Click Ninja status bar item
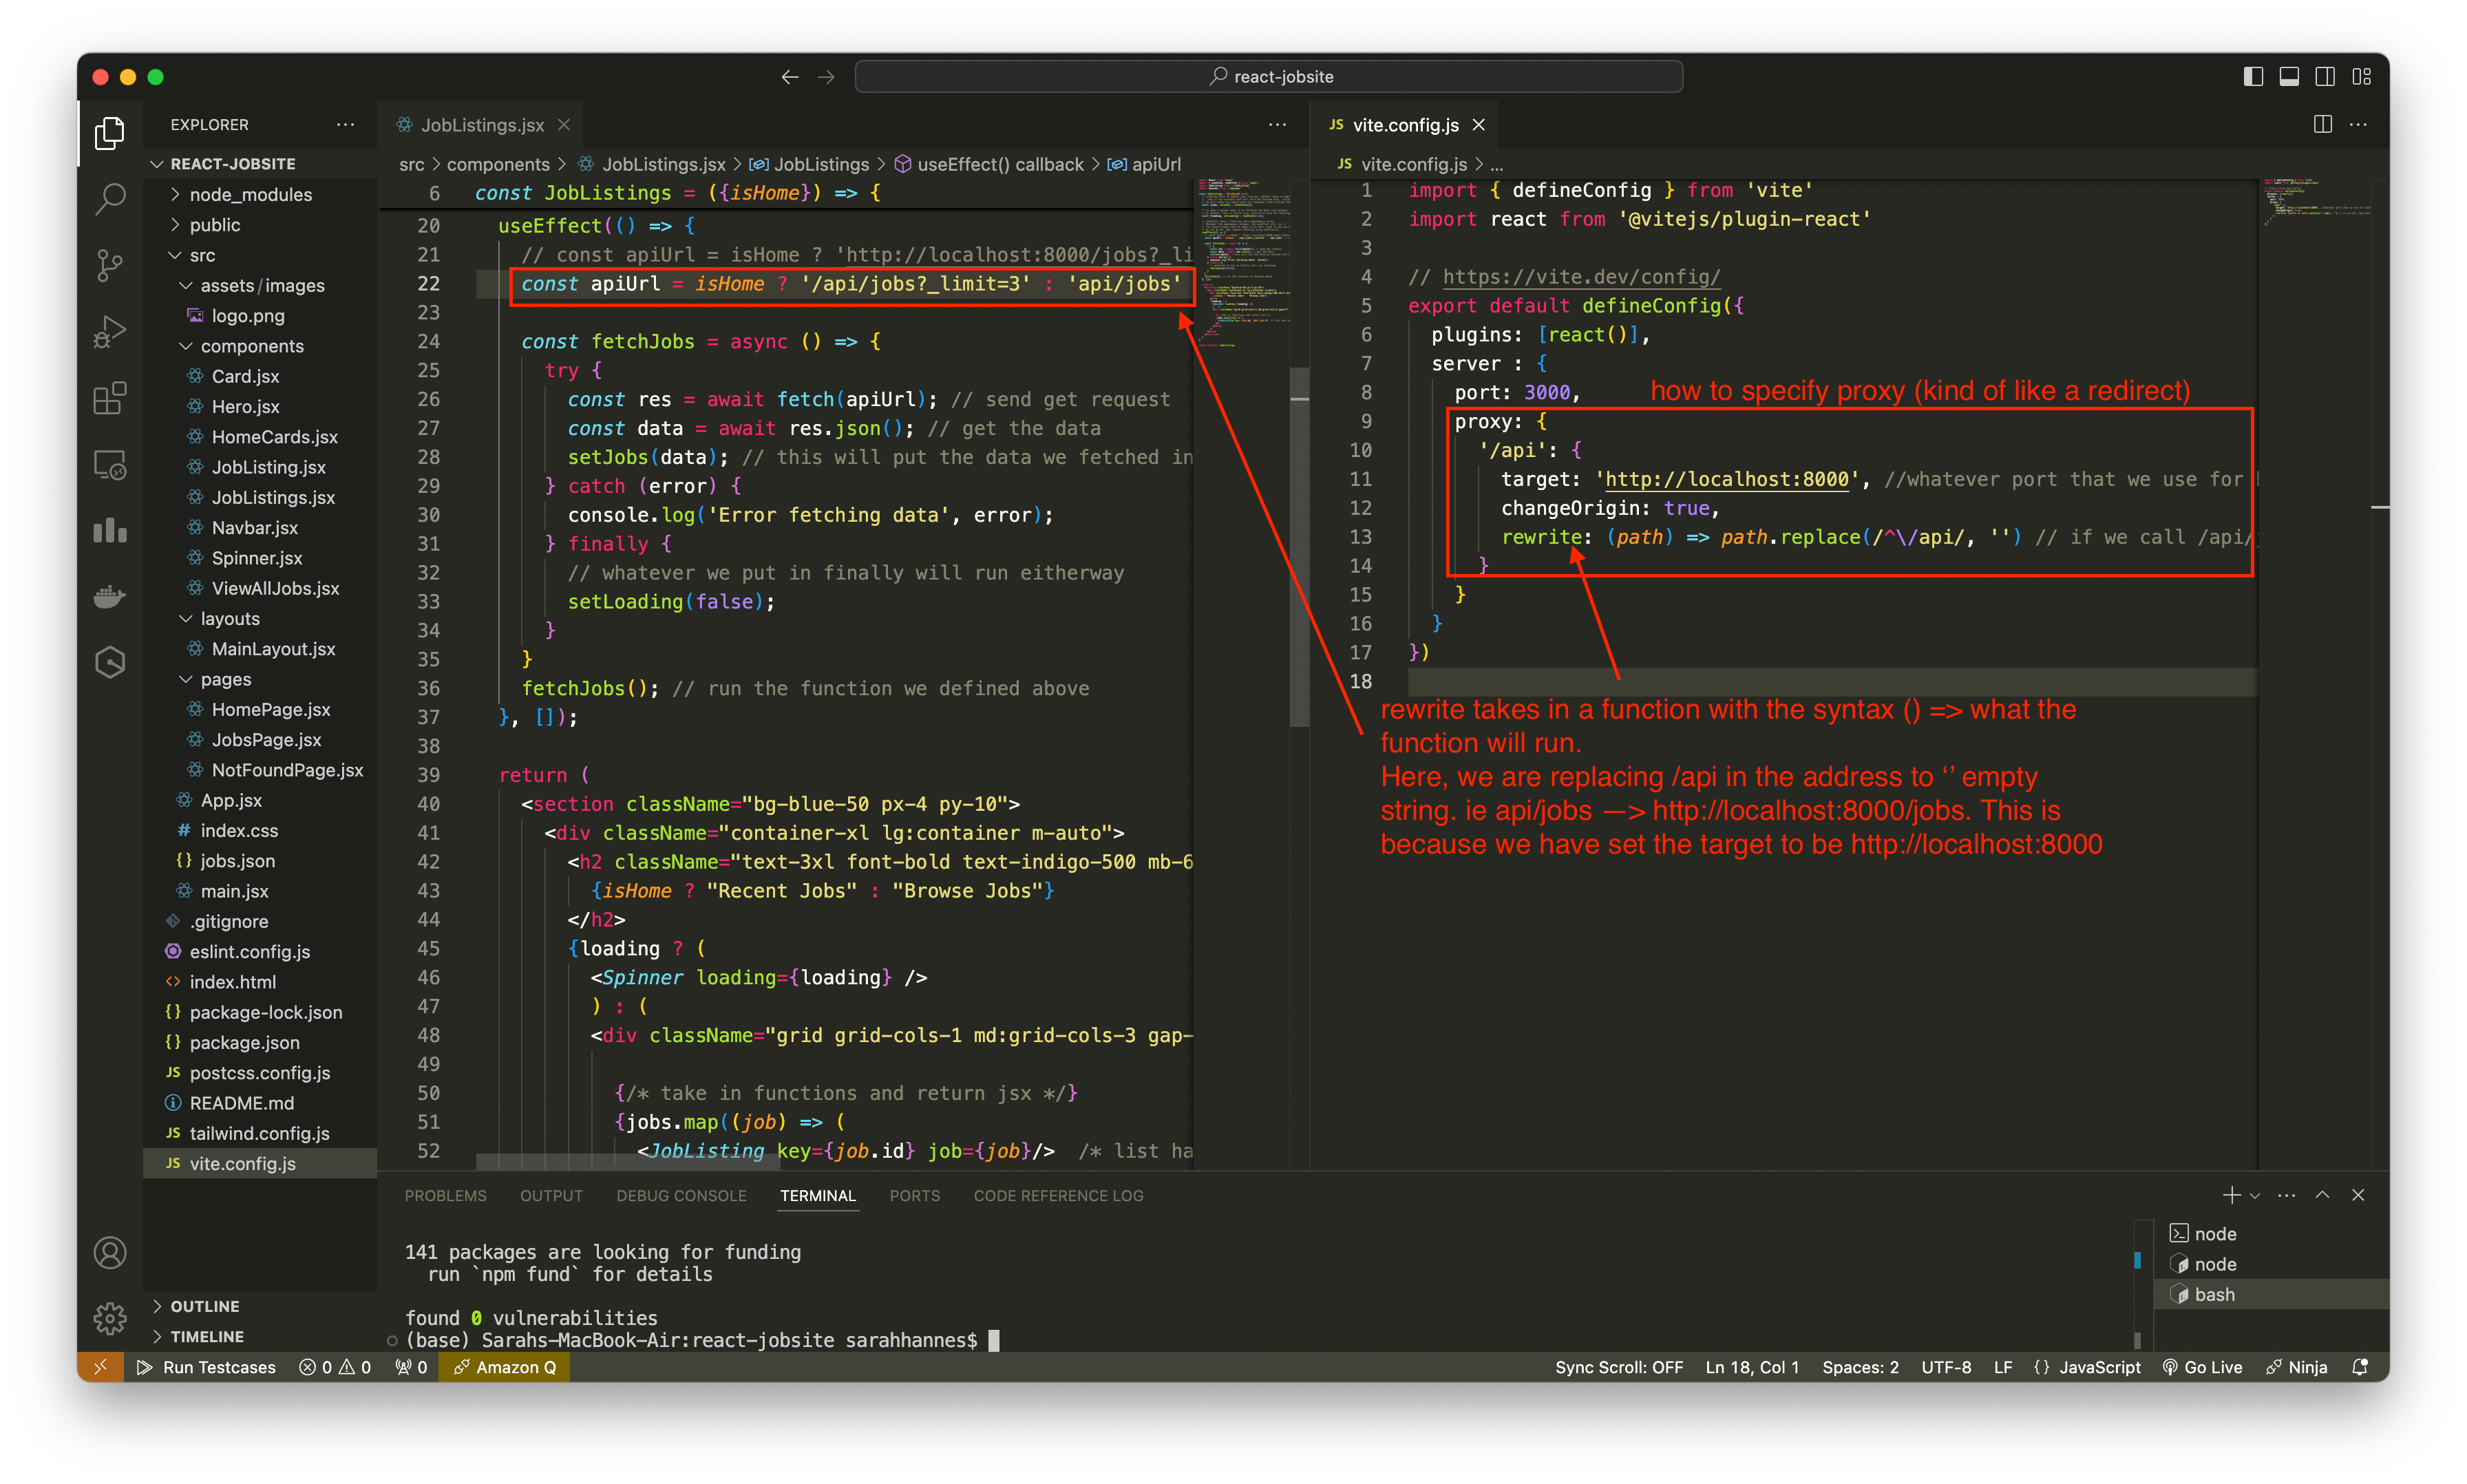The height and width of the screenshot is (1484, 2467). pyautogui.click(x=2296, y=1367)
